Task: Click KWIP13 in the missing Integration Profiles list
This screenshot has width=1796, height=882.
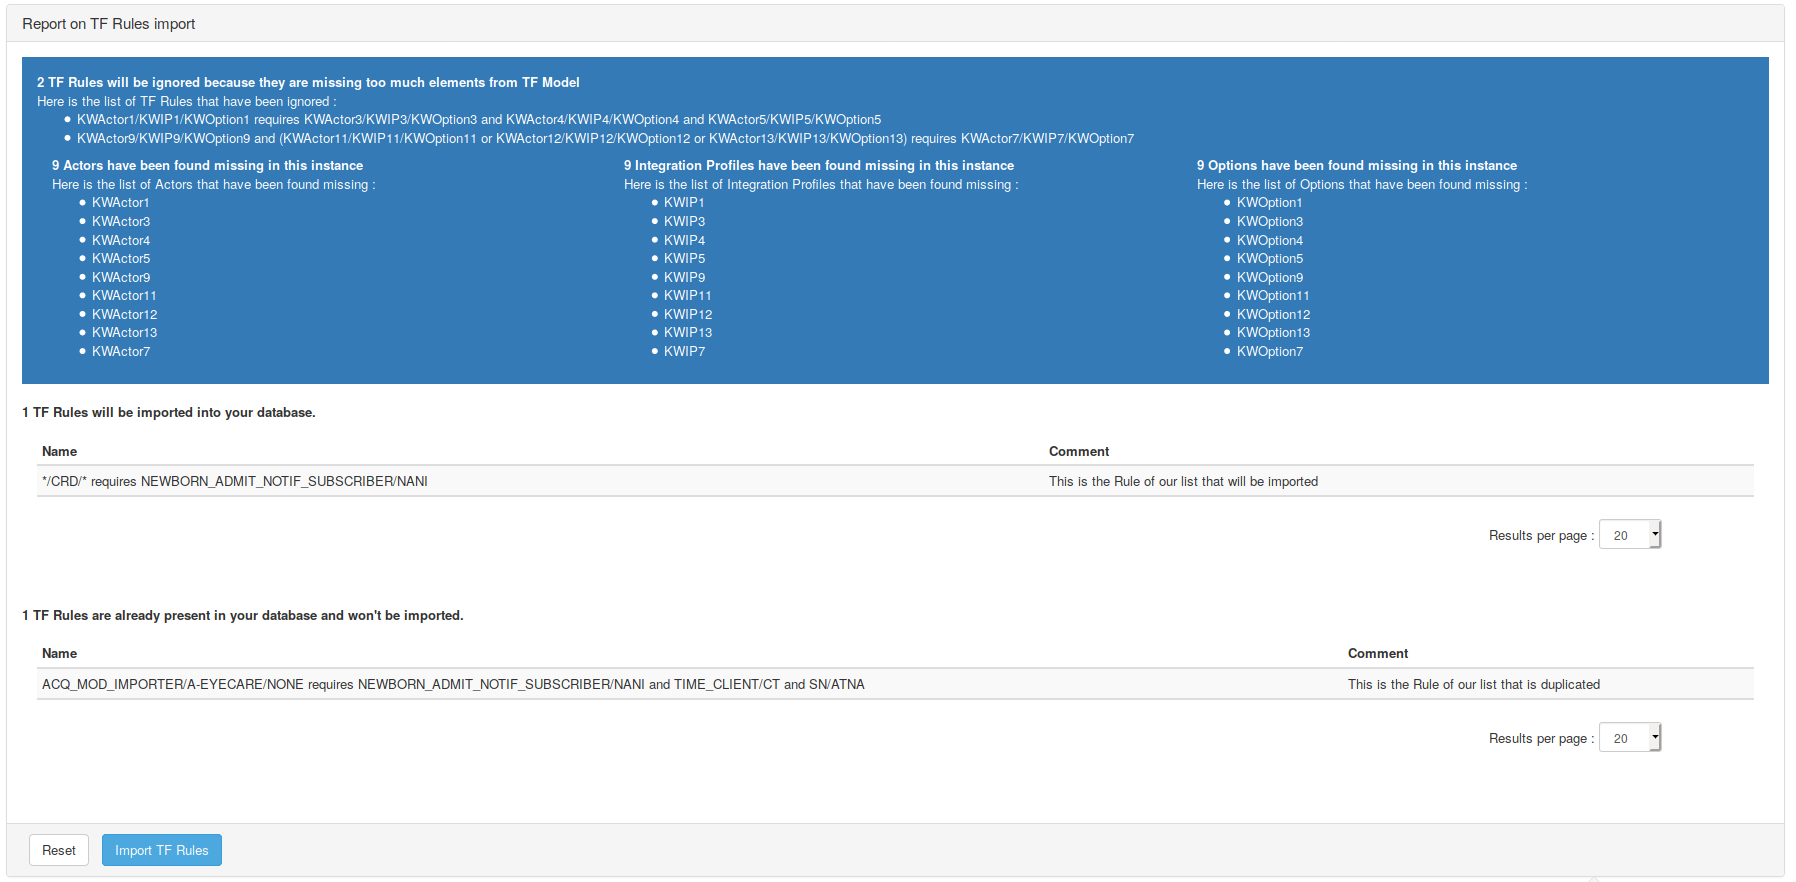Action: coord(687,332)
